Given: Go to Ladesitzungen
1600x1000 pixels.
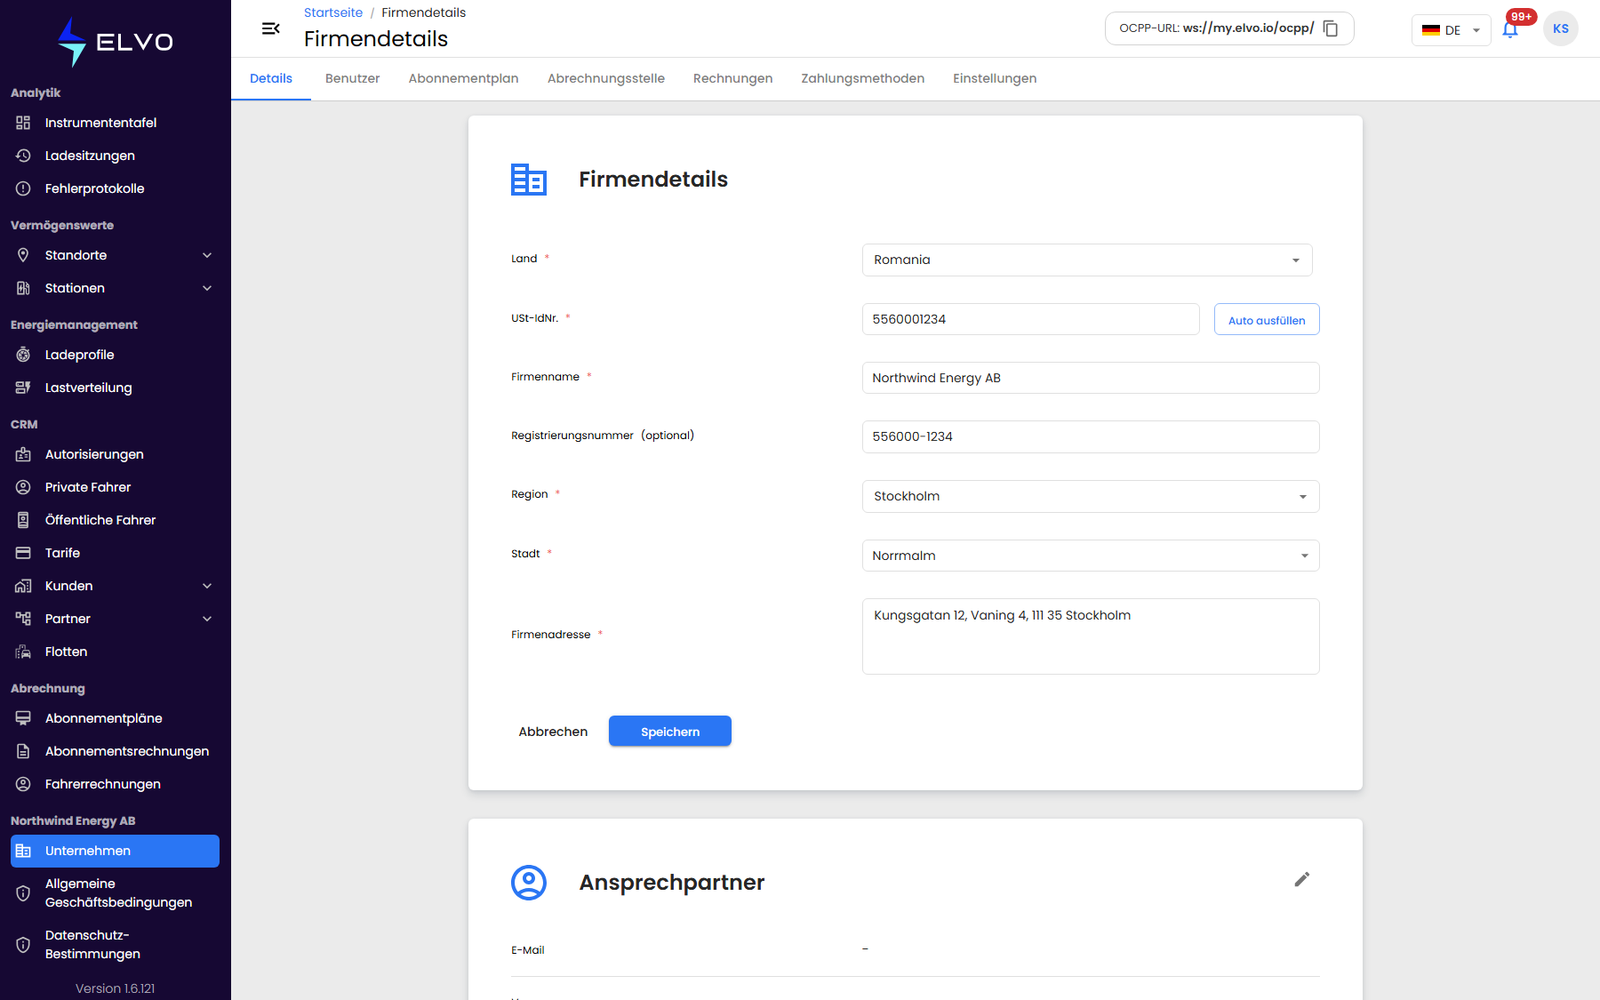Looking at the screenshot, I should tap(115, 156).
